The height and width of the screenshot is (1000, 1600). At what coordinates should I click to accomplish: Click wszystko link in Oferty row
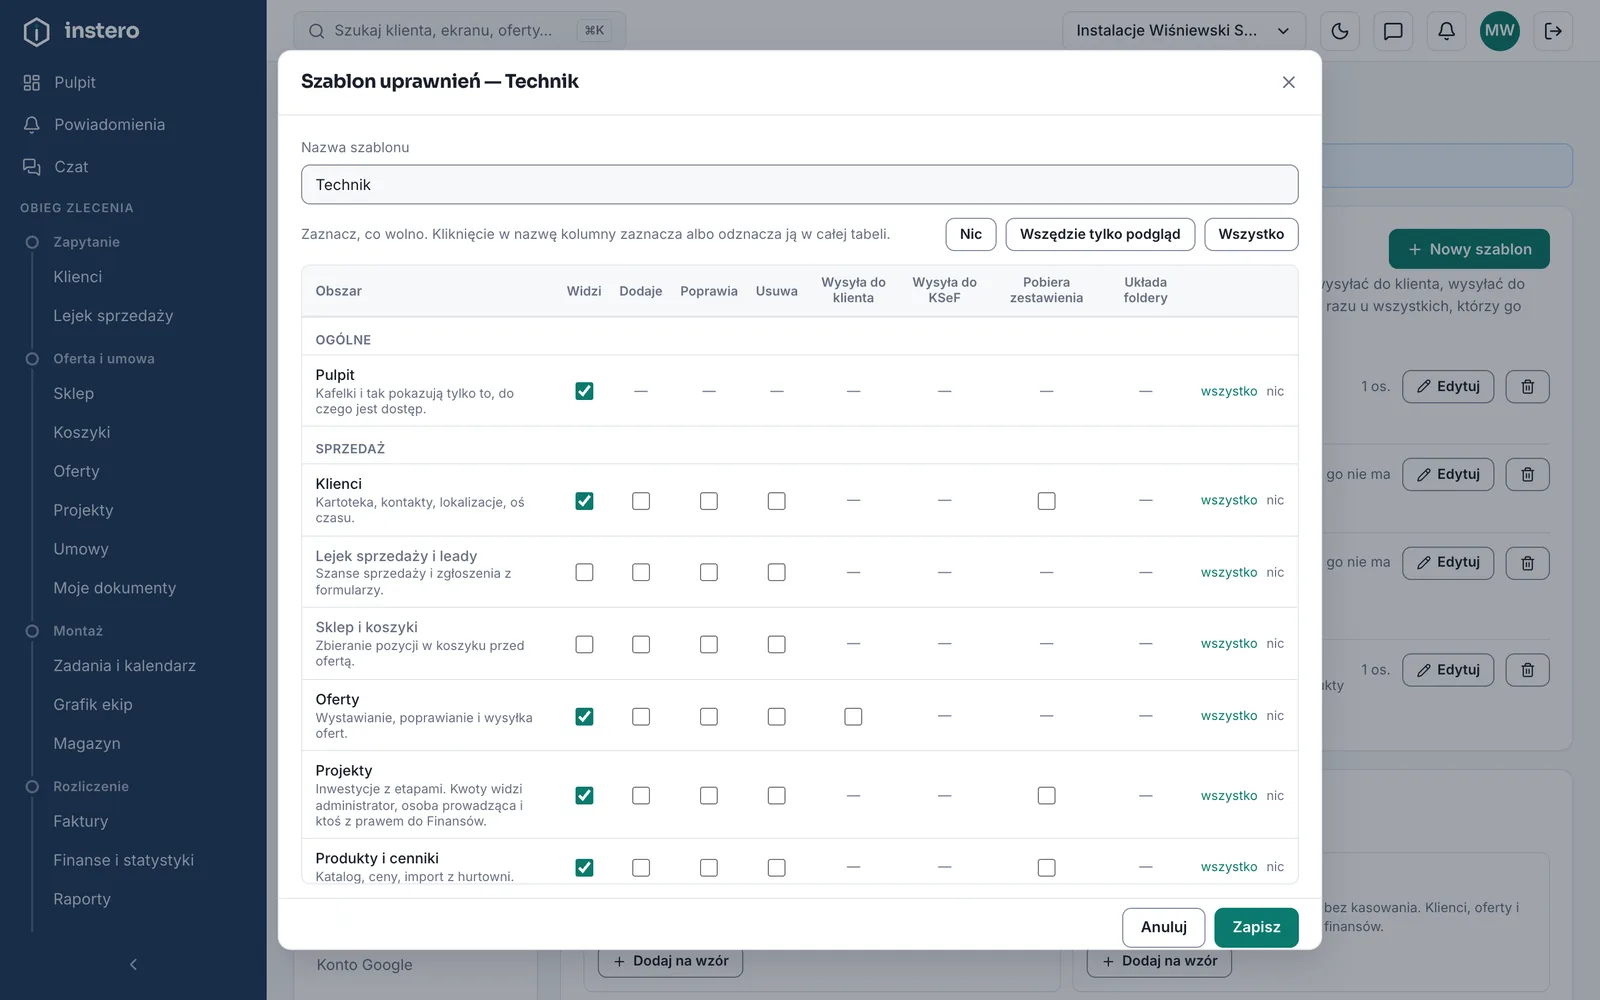[1229, 716]
